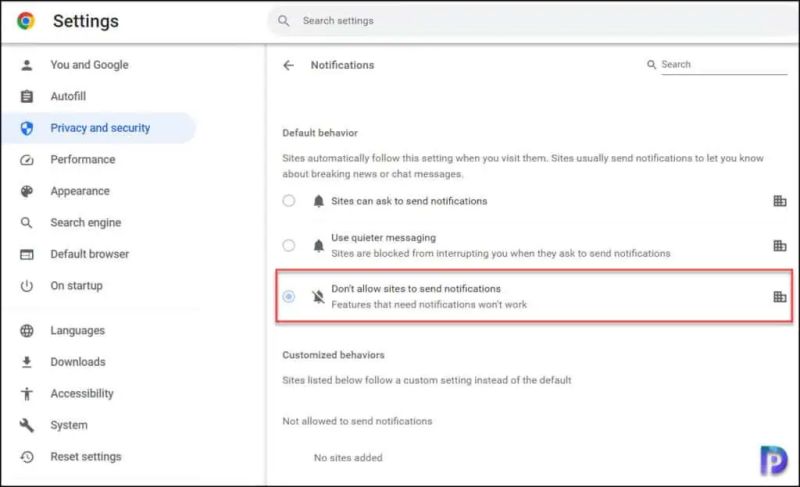800x487 pixels.
Task: Click bell icon for Use quieter messaging
Action: (318, 246)
